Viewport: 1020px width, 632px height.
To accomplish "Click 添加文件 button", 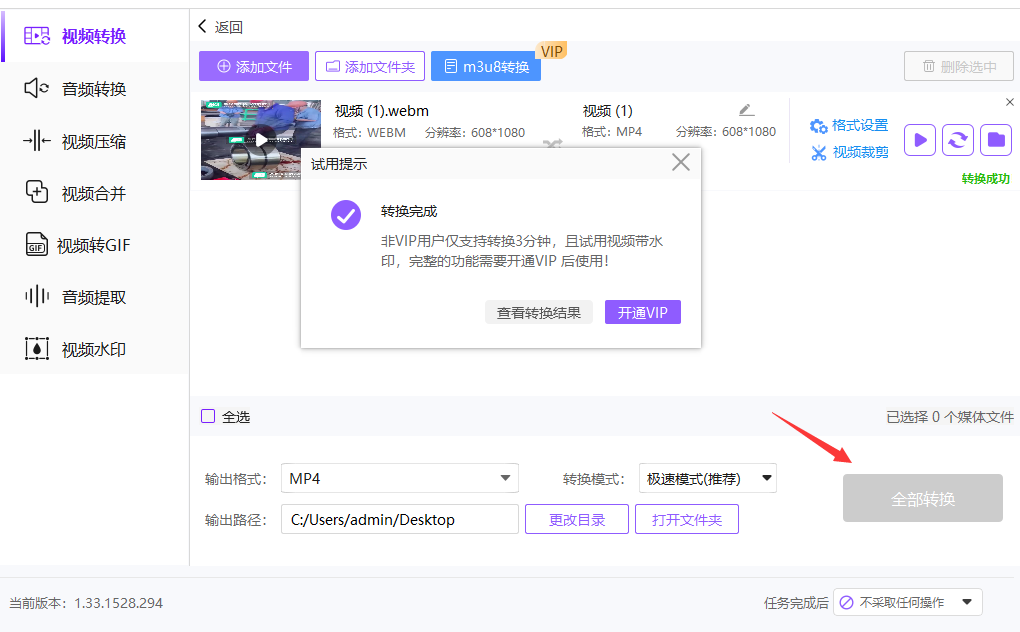I will pos(254,66).
